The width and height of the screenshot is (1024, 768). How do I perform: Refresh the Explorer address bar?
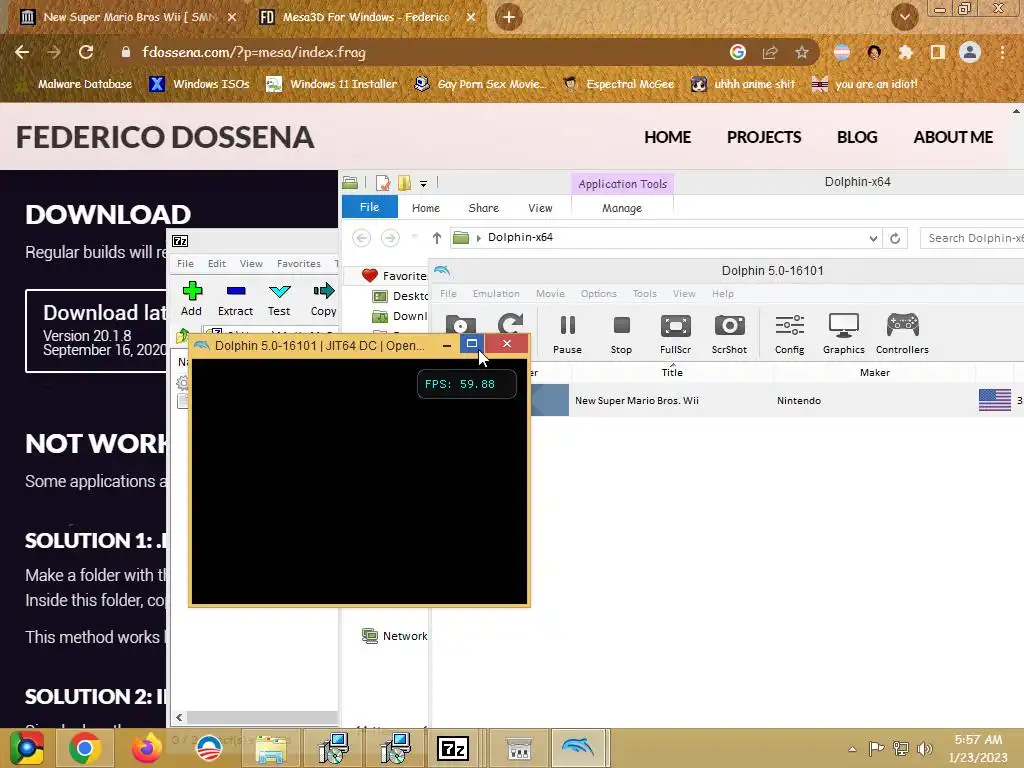(895, 238)
